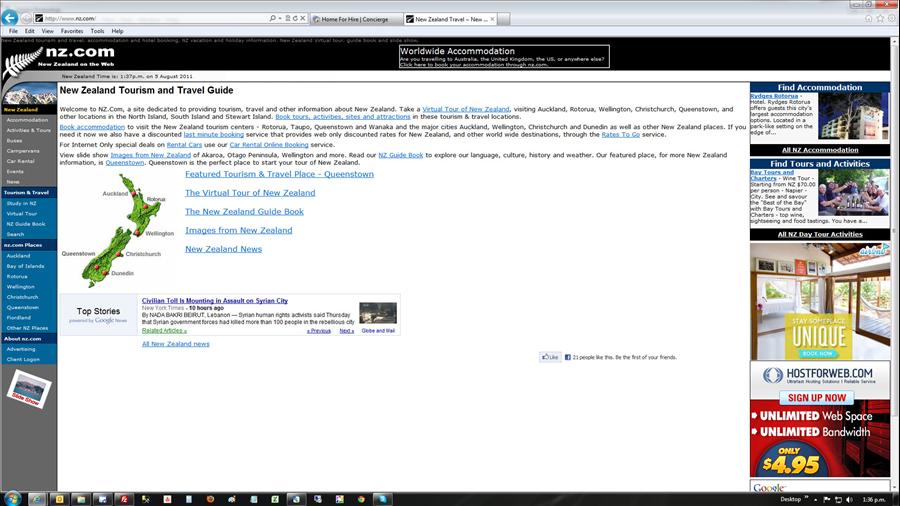Toggle the Compatibility View icon in address bar

pyautogui.click(x=288, y=18)
